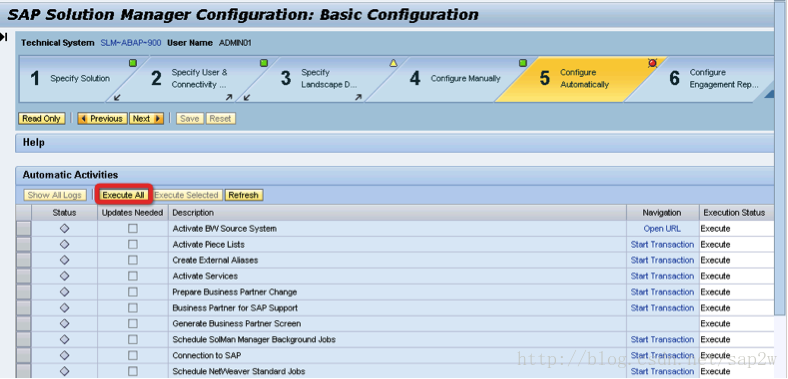The height and width of the screenshot is (379, 788).
Task: Select row header for Activate Piece Lists
Action: click(x=24, y=244)
